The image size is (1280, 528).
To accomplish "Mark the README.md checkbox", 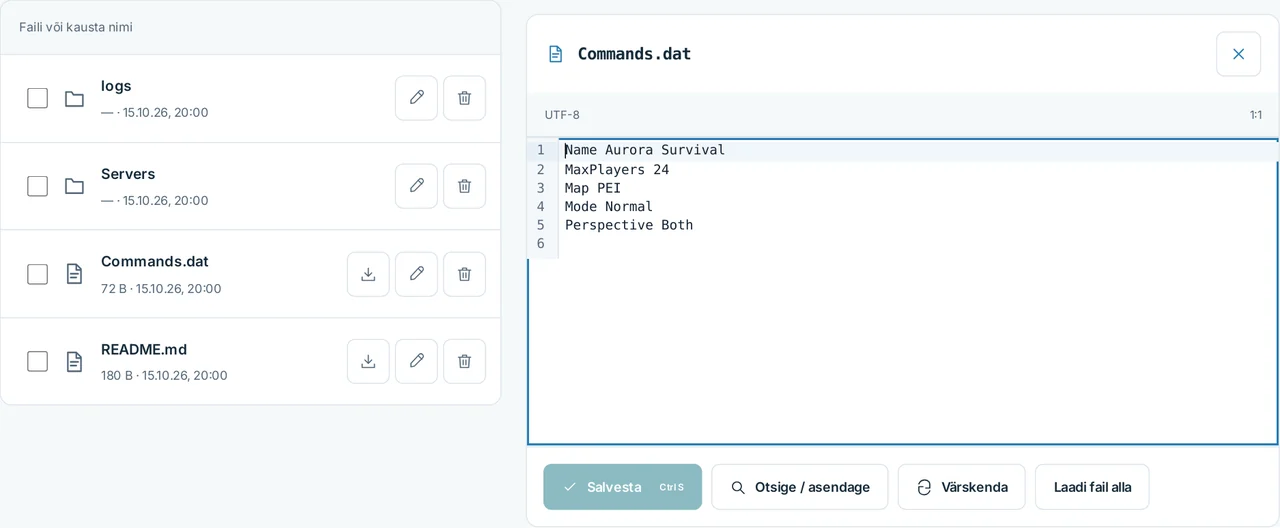I will click(x=37, y=361).
